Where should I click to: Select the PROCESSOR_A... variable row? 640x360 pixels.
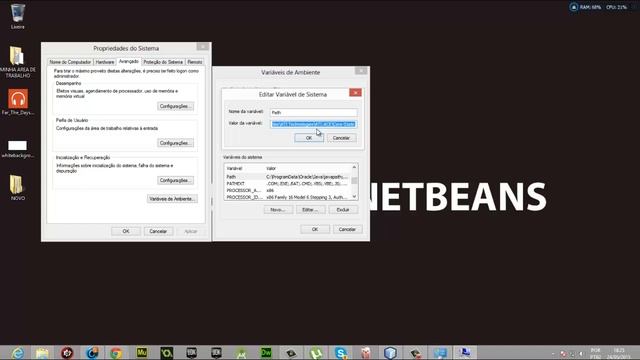(287, 190)
